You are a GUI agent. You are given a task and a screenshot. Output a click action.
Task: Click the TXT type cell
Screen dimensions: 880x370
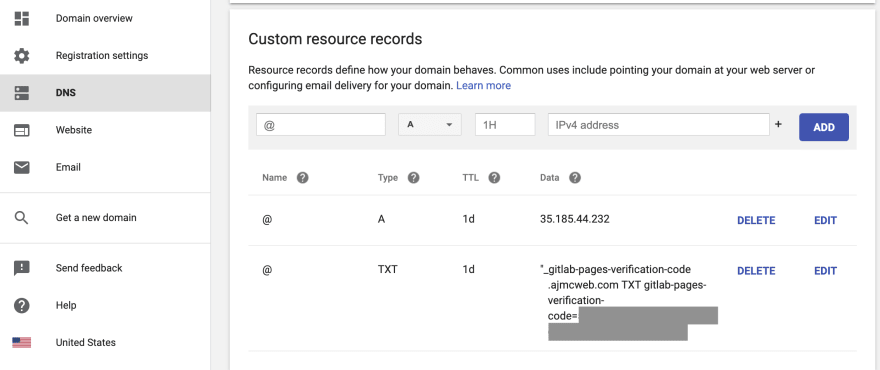[388, 269]
